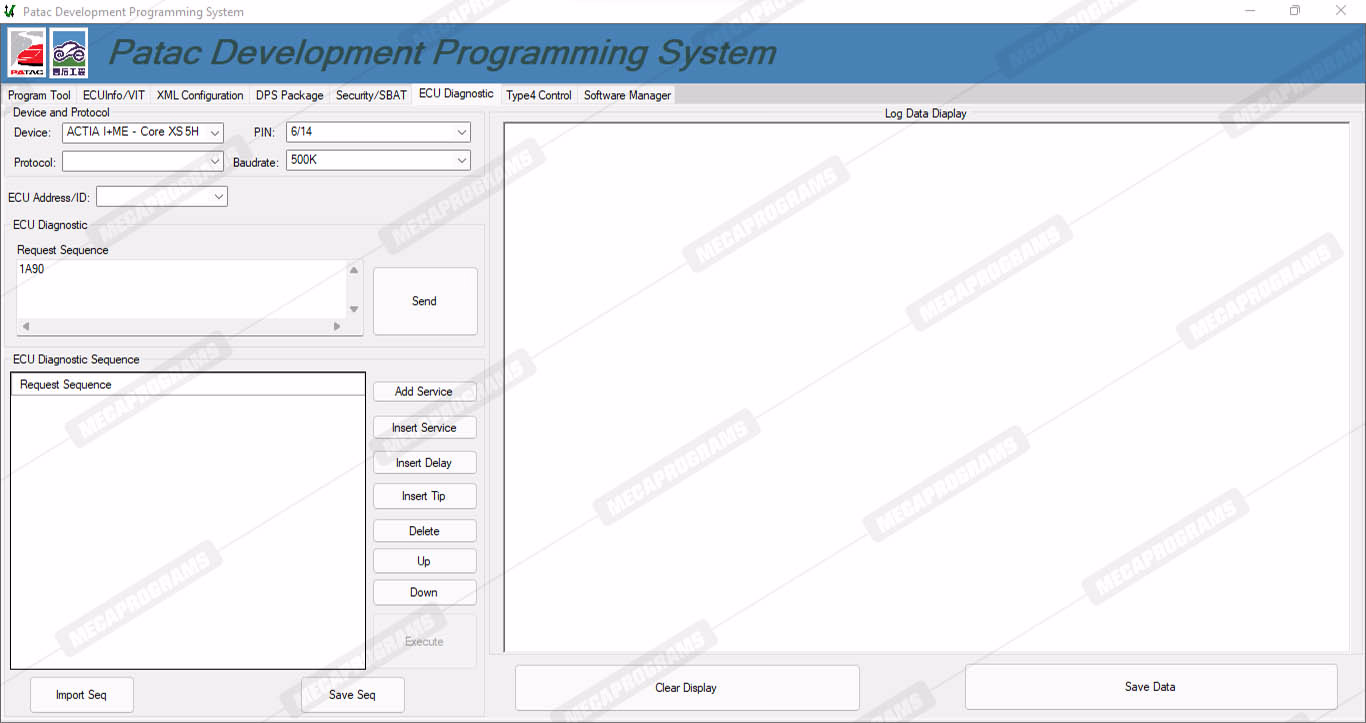Click the Request Sequence column header
The image size is (1366, 723).
(x=188, y=385)
